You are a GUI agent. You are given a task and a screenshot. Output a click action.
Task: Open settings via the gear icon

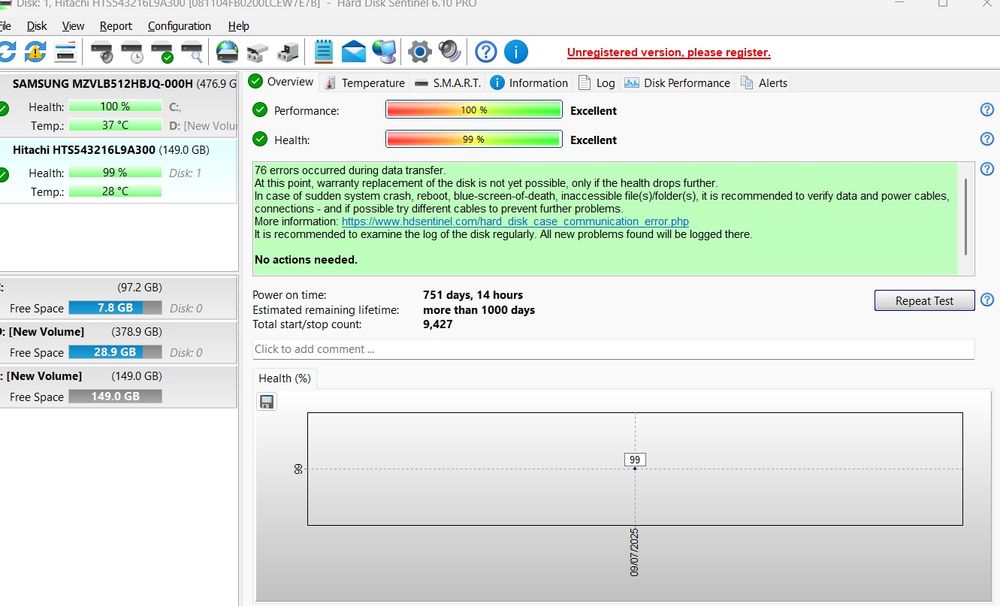(420, 52)
